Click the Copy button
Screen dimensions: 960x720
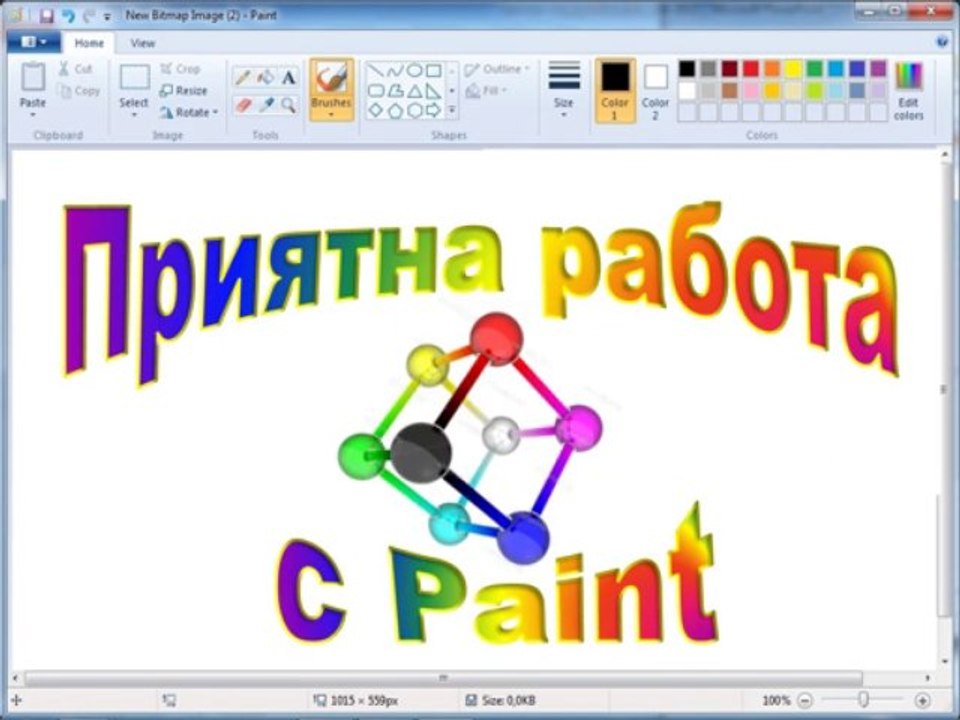point(78,91)
